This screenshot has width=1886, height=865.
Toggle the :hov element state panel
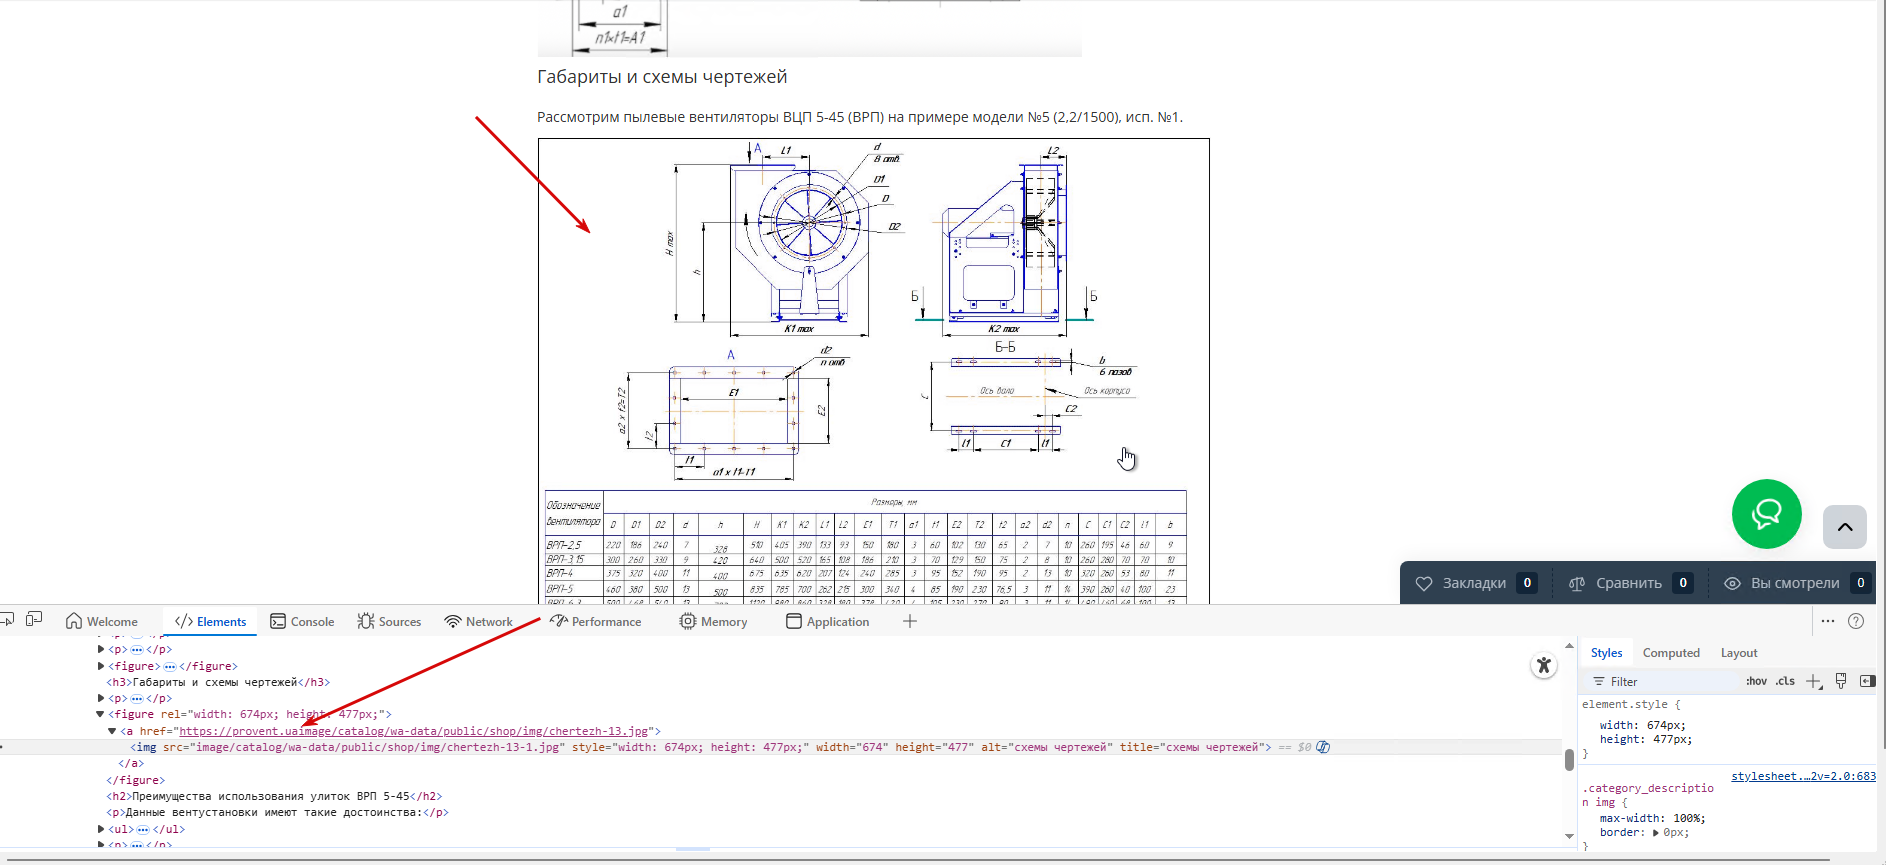1756,681
